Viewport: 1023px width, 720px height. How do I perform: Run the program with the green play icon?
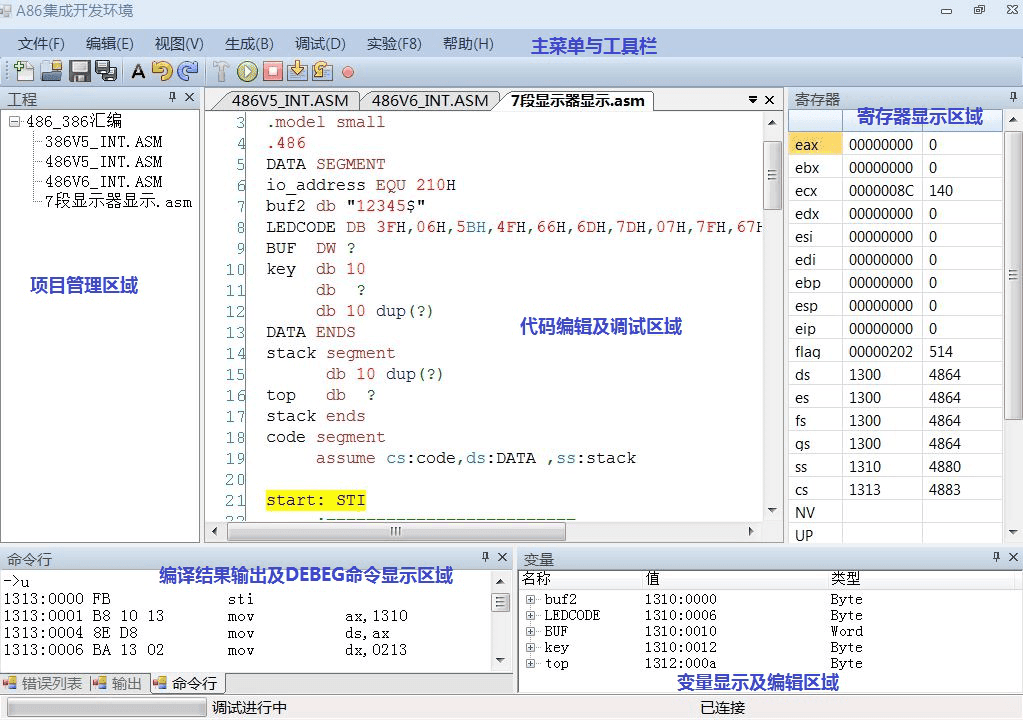click(x=245, y=71)
